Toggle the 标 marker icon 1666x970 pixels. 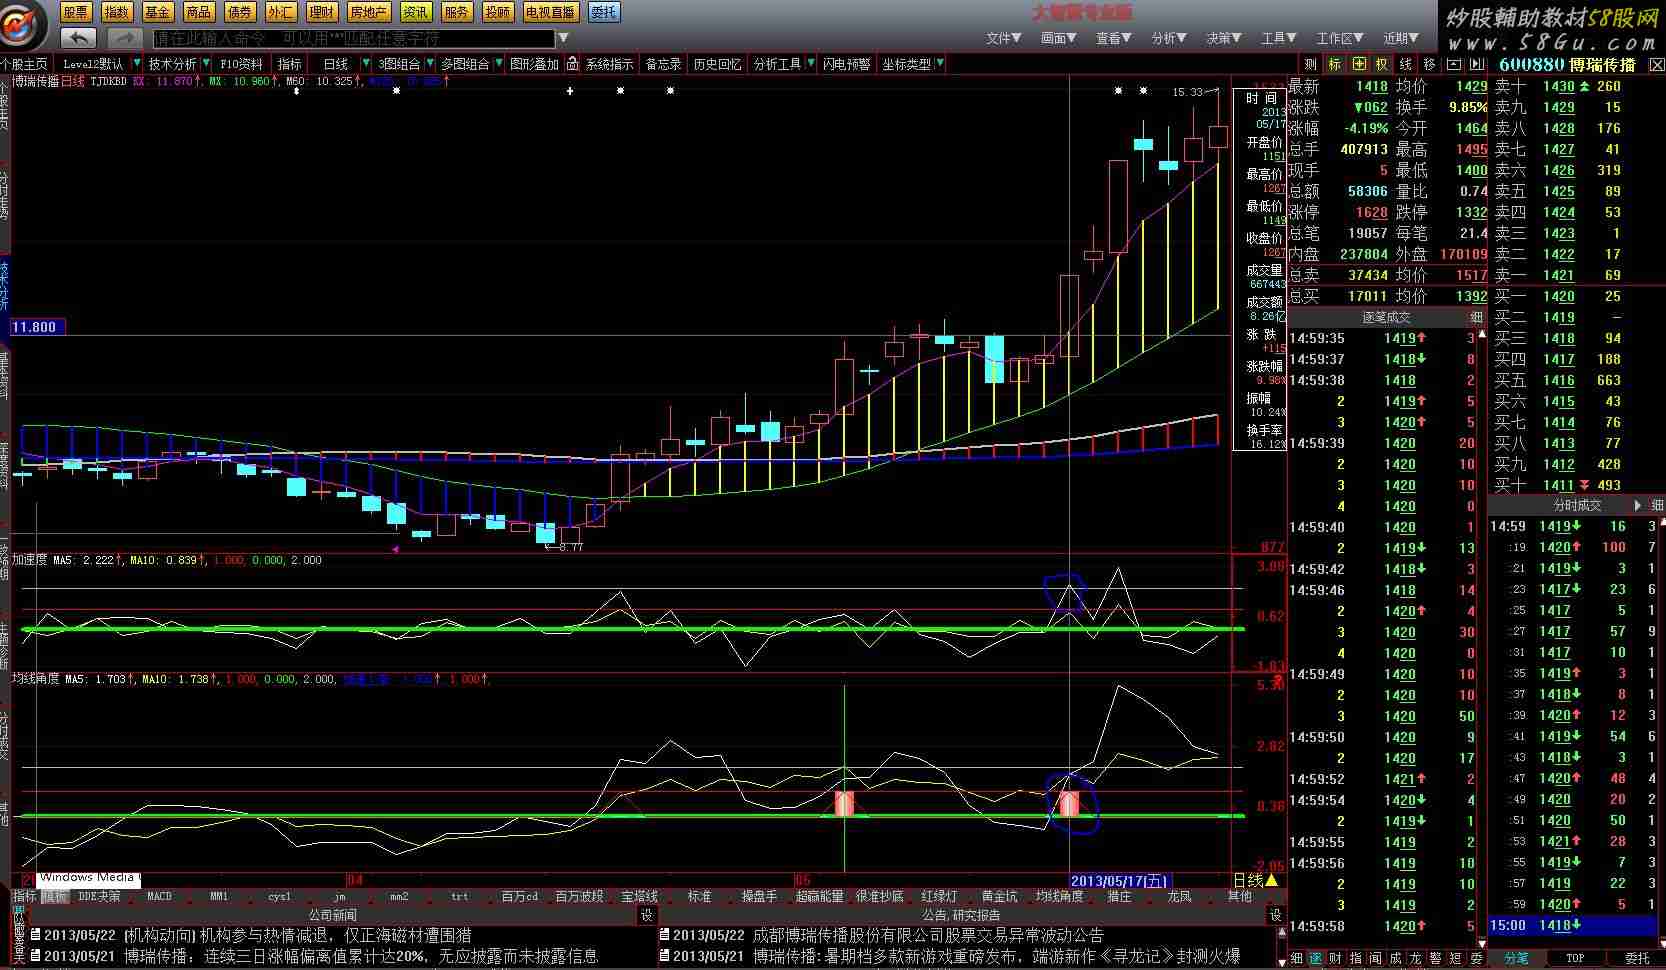(x=1334, y=64)
